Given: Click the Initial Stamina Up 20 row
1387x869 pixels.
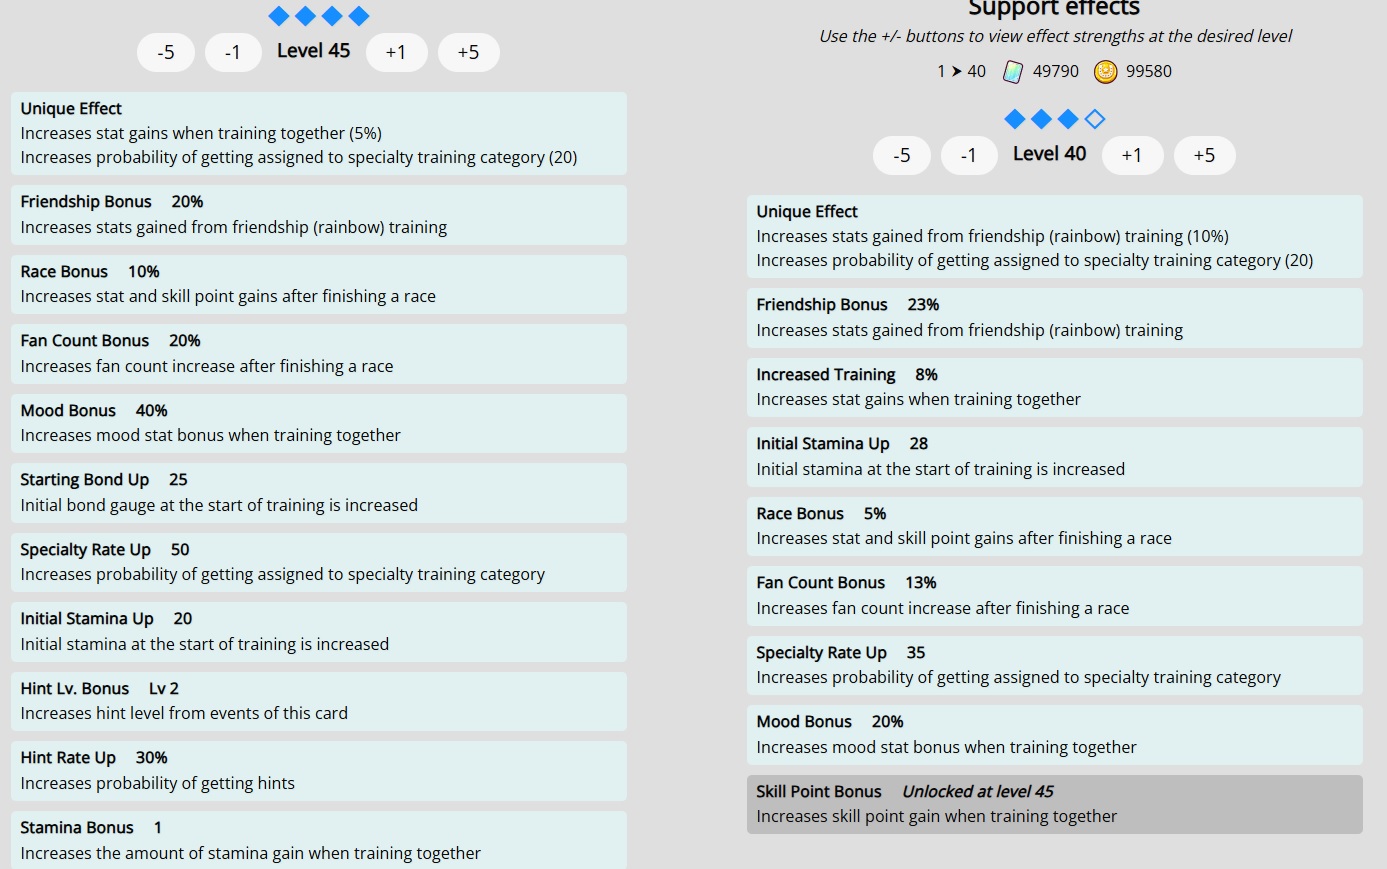Looking at the screenshot, I should pos(319,632).
